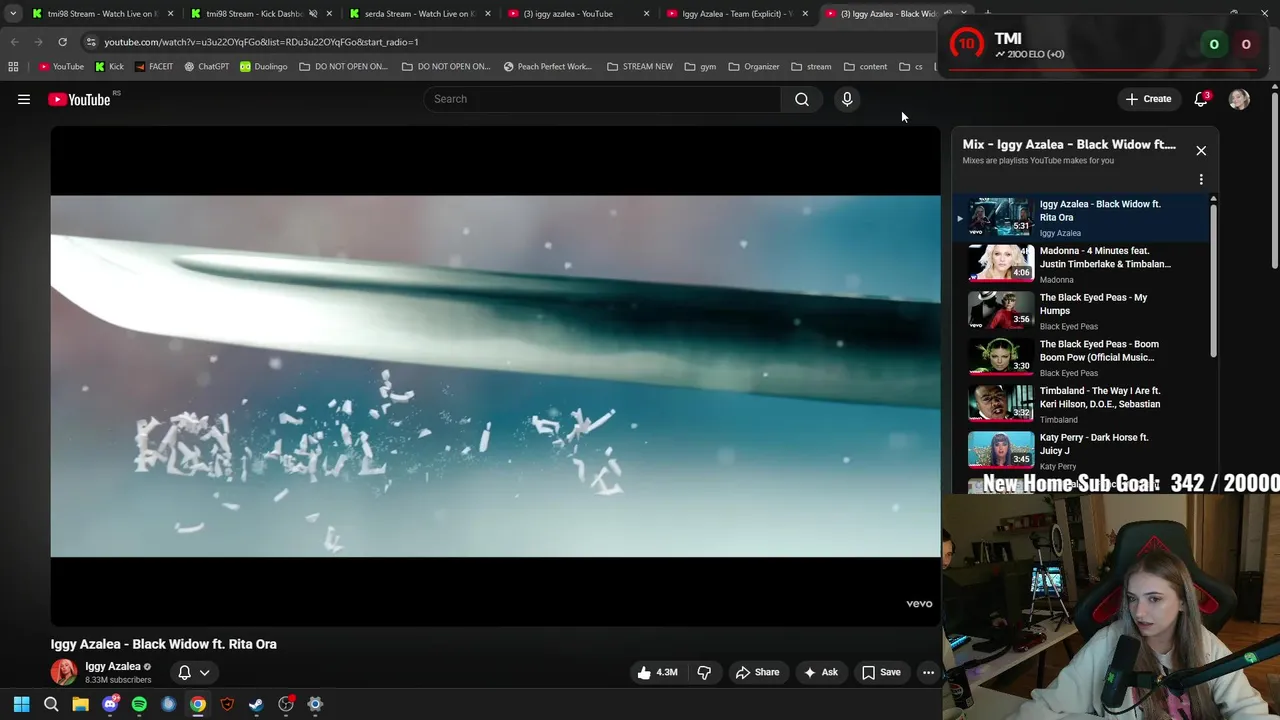
Task: Select Black Eyed Peas My Humps video
Action: [x=1083, y=311]
